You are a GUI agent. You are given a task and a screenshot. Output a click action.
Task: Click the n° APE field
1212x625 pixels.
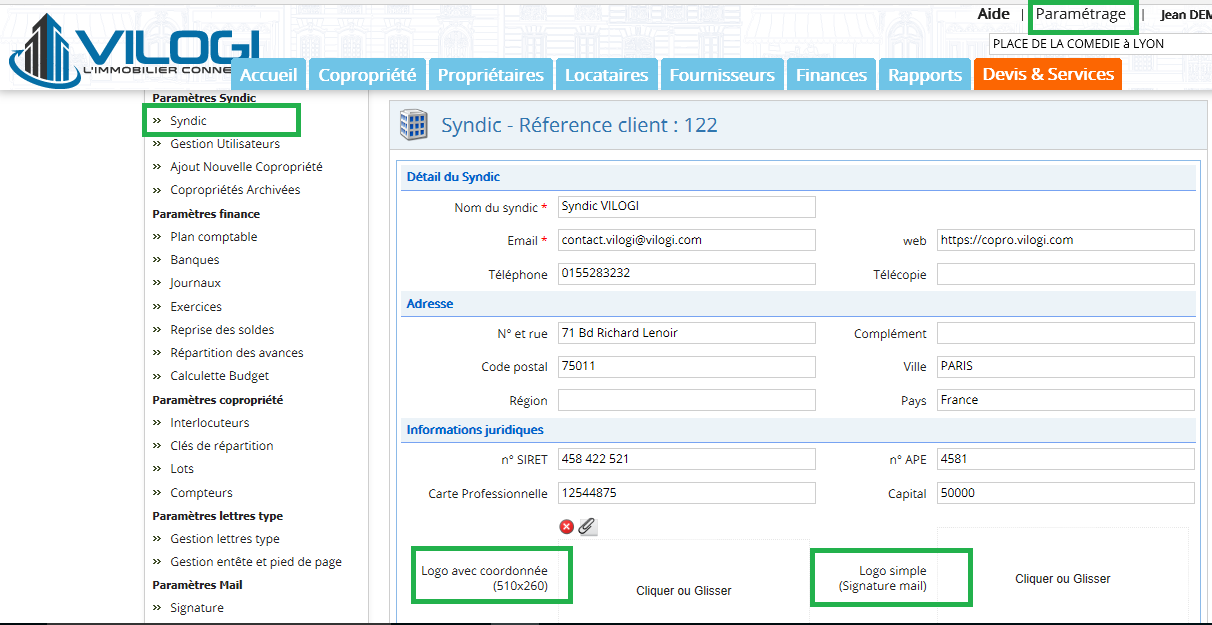1066,459
